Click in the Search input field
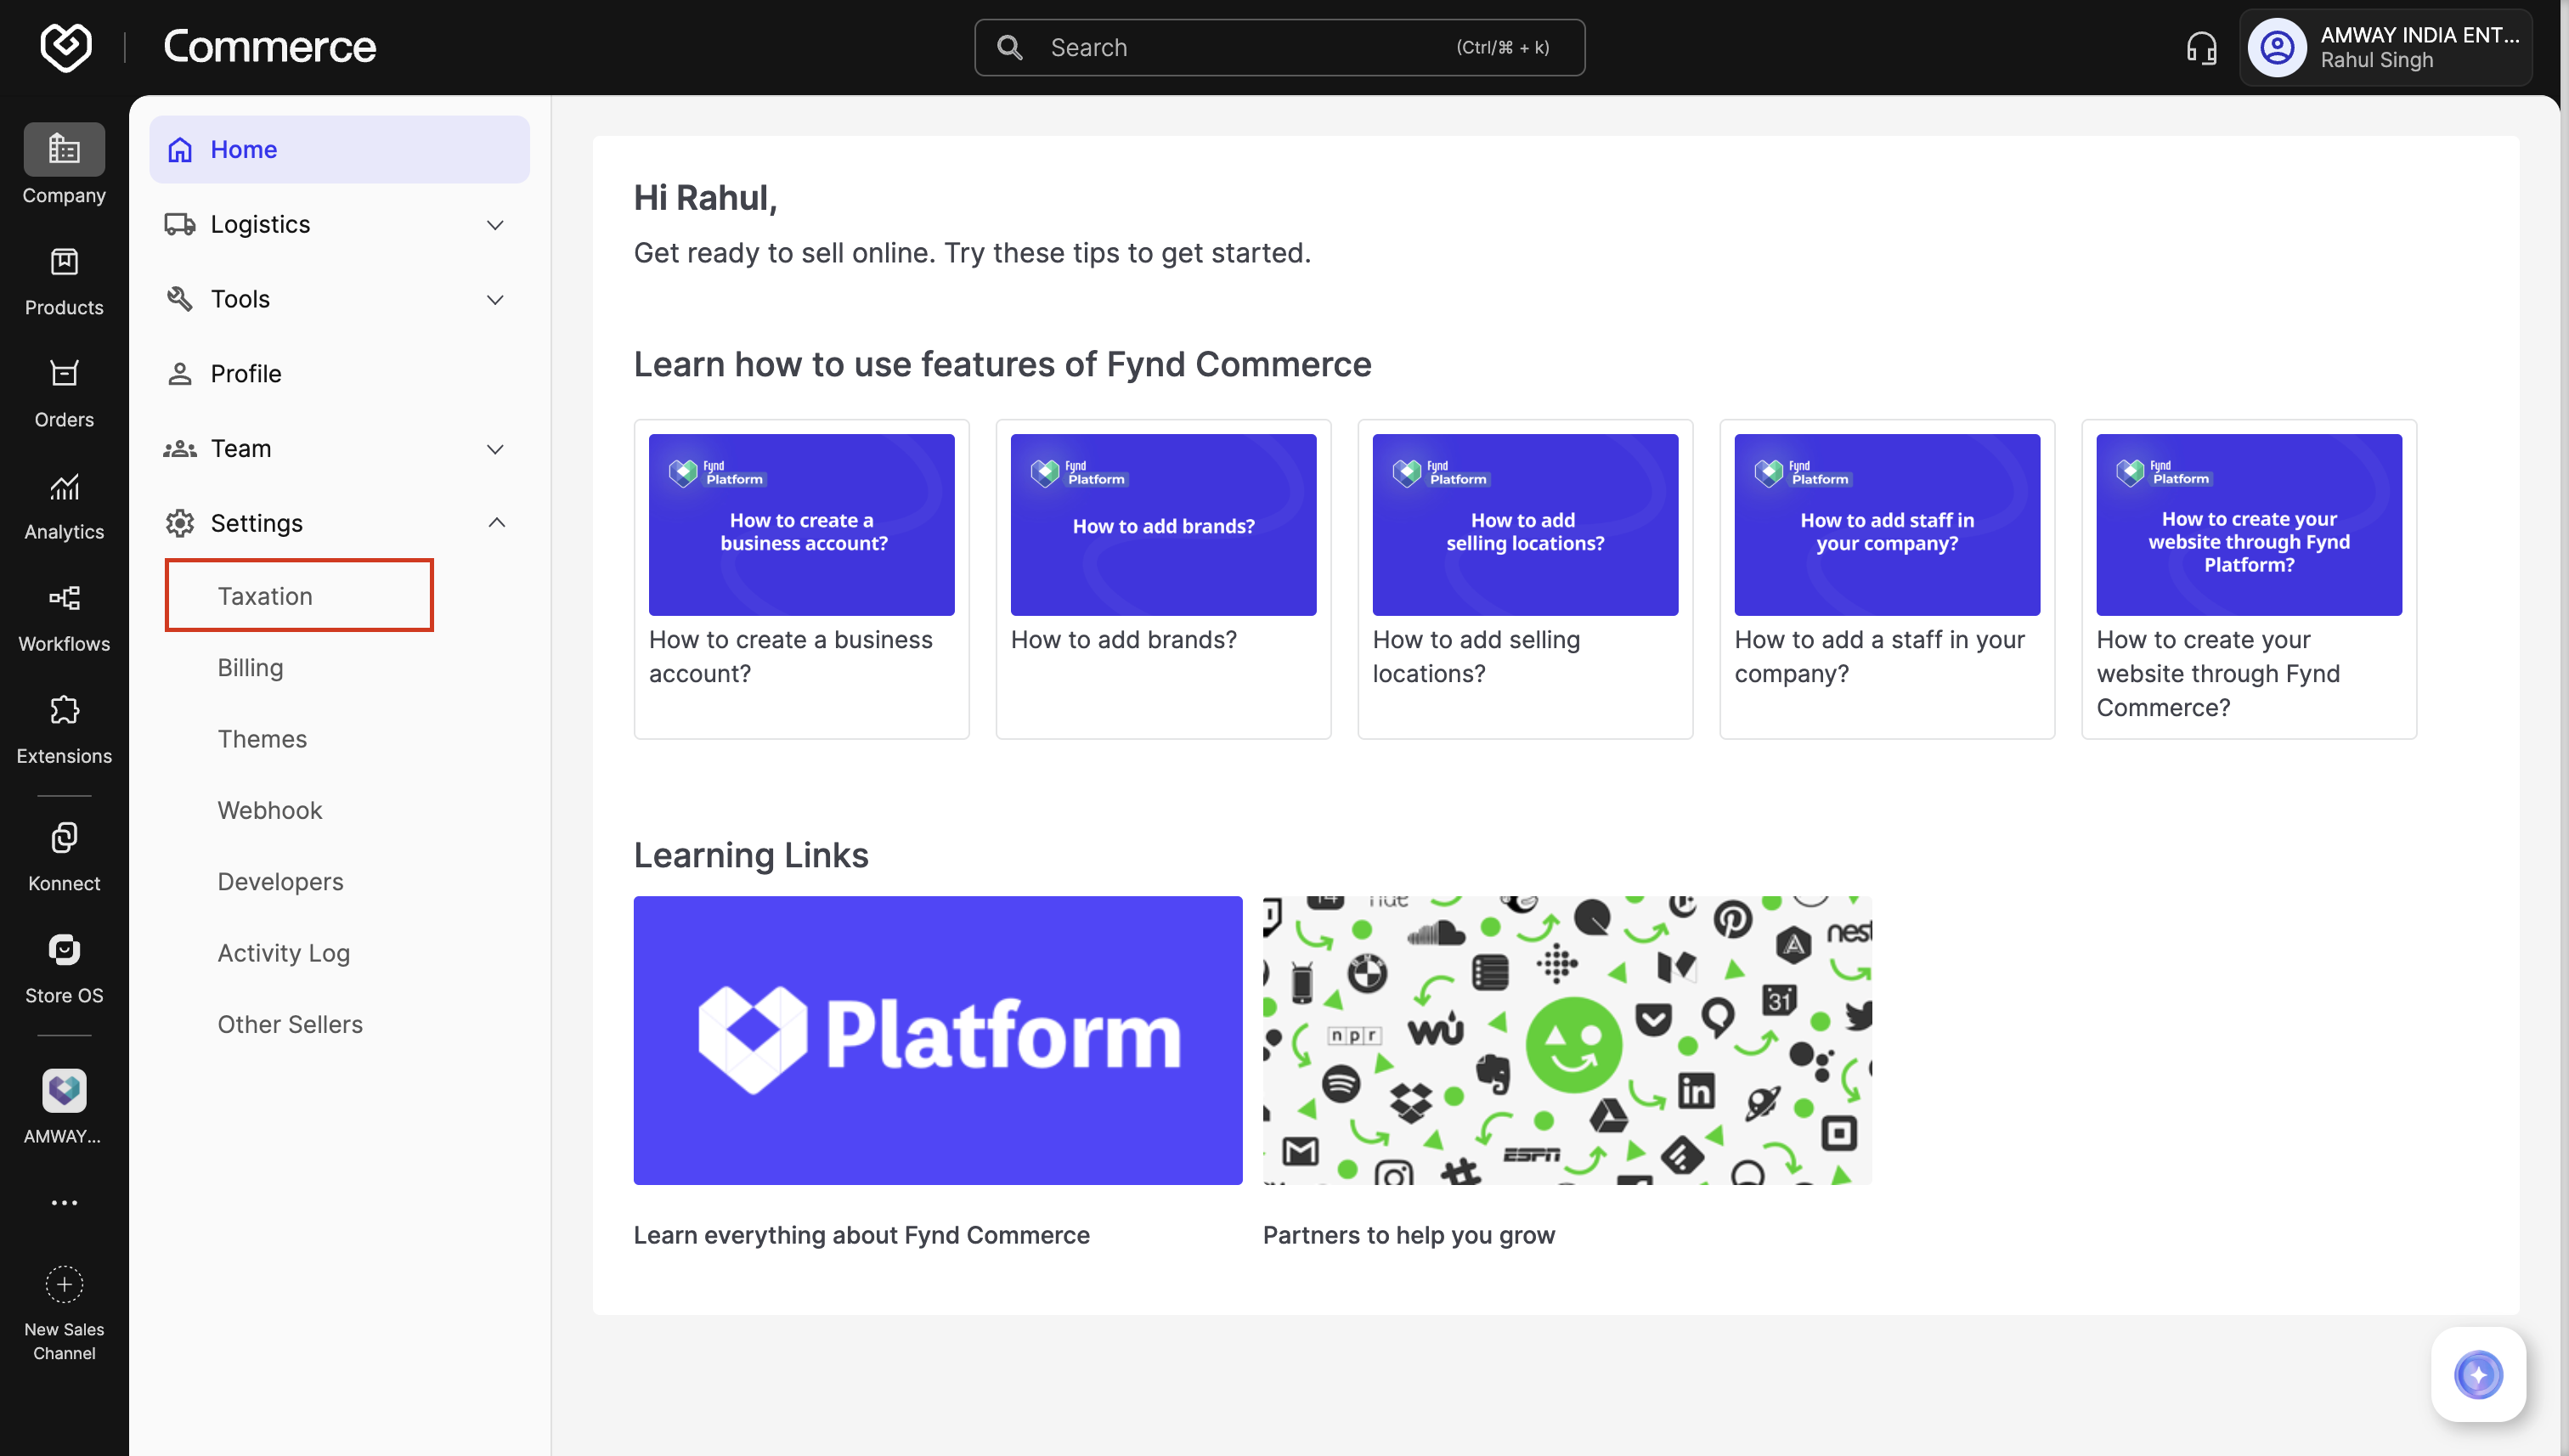 1279,47
